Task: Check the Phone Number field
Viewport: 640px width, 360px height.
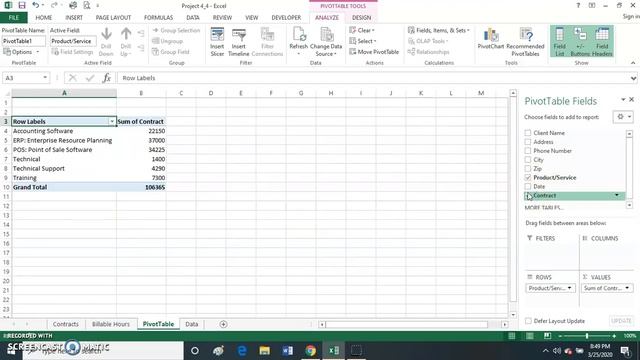Action: click(528, 151)
